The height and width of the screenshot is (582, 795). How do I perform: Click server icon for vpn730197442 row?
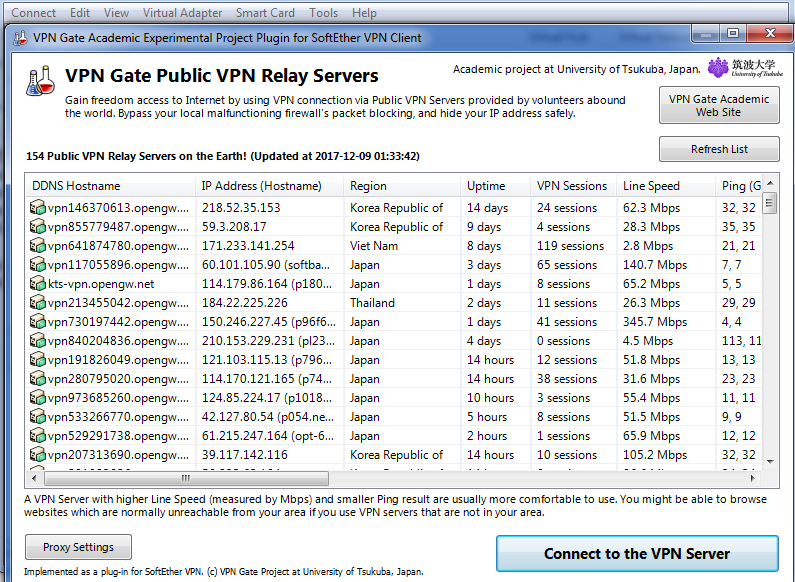38,322
